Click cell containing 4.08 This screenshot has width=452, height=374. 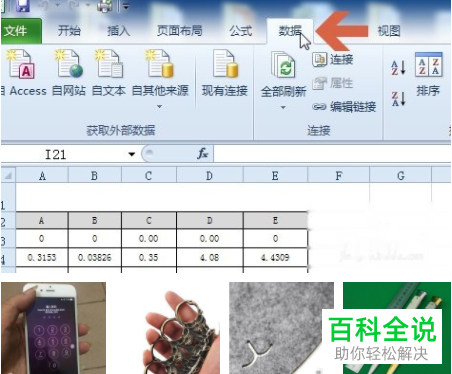[x=209, y=257]
